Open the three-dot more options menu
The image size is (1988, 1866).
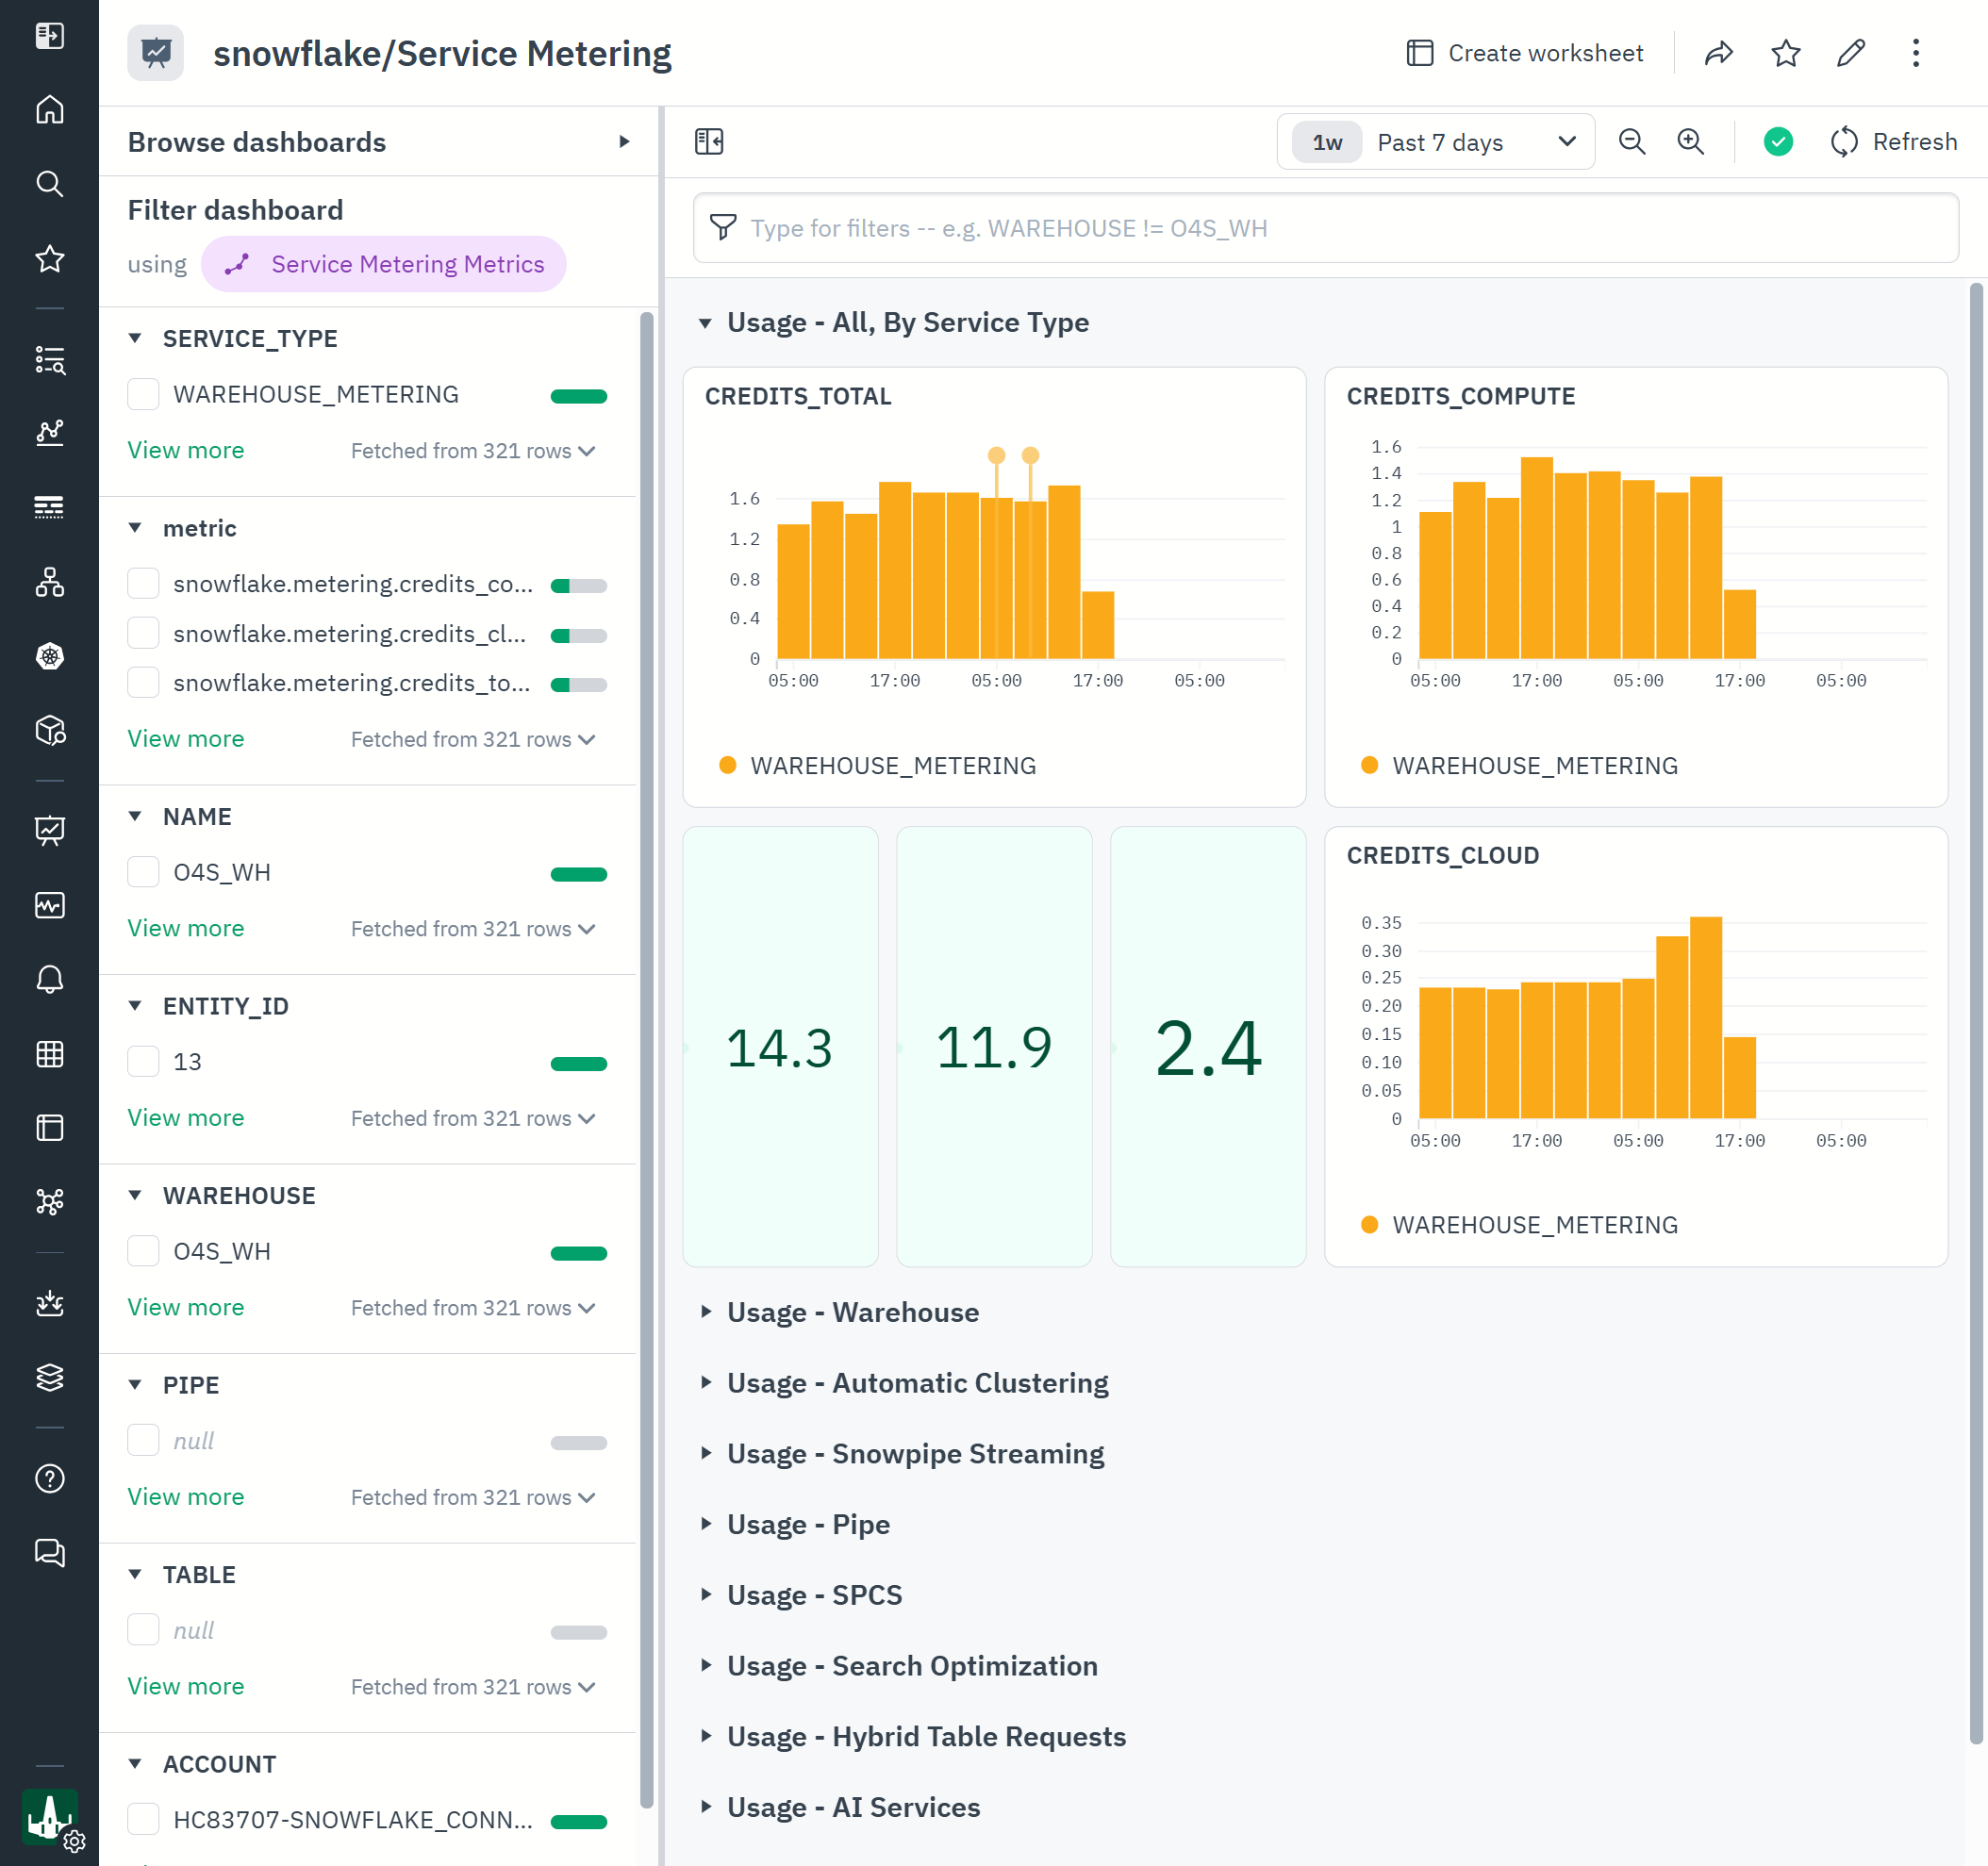1916,53
